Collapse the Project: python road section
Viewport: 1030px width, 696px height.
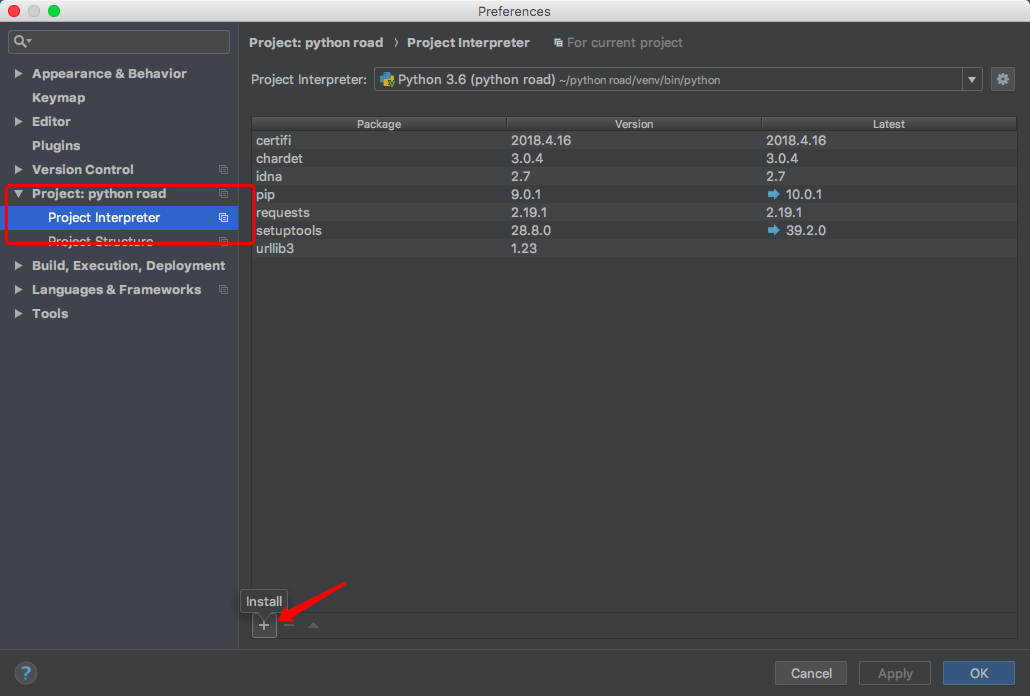click(18, 194)
